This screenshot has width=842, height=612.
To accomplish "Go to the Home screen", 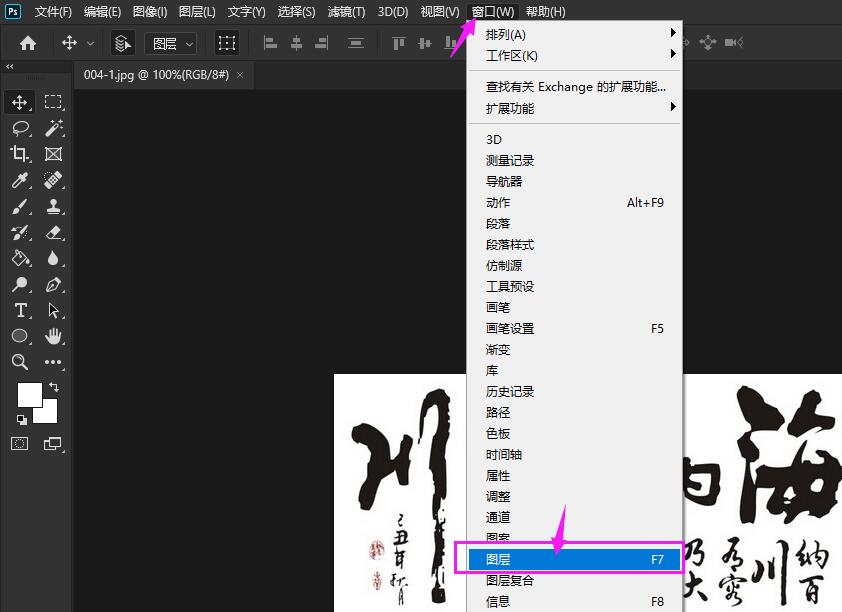I will click(28, 43).
